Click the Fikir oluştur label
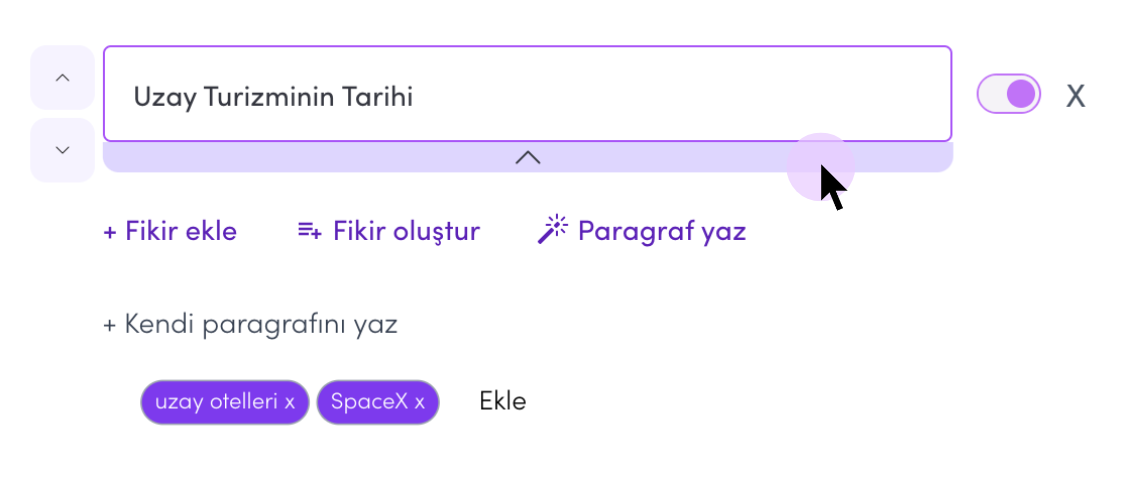Image resolution: width=1130 pixels, height=480 pixels. pos(406,231)
